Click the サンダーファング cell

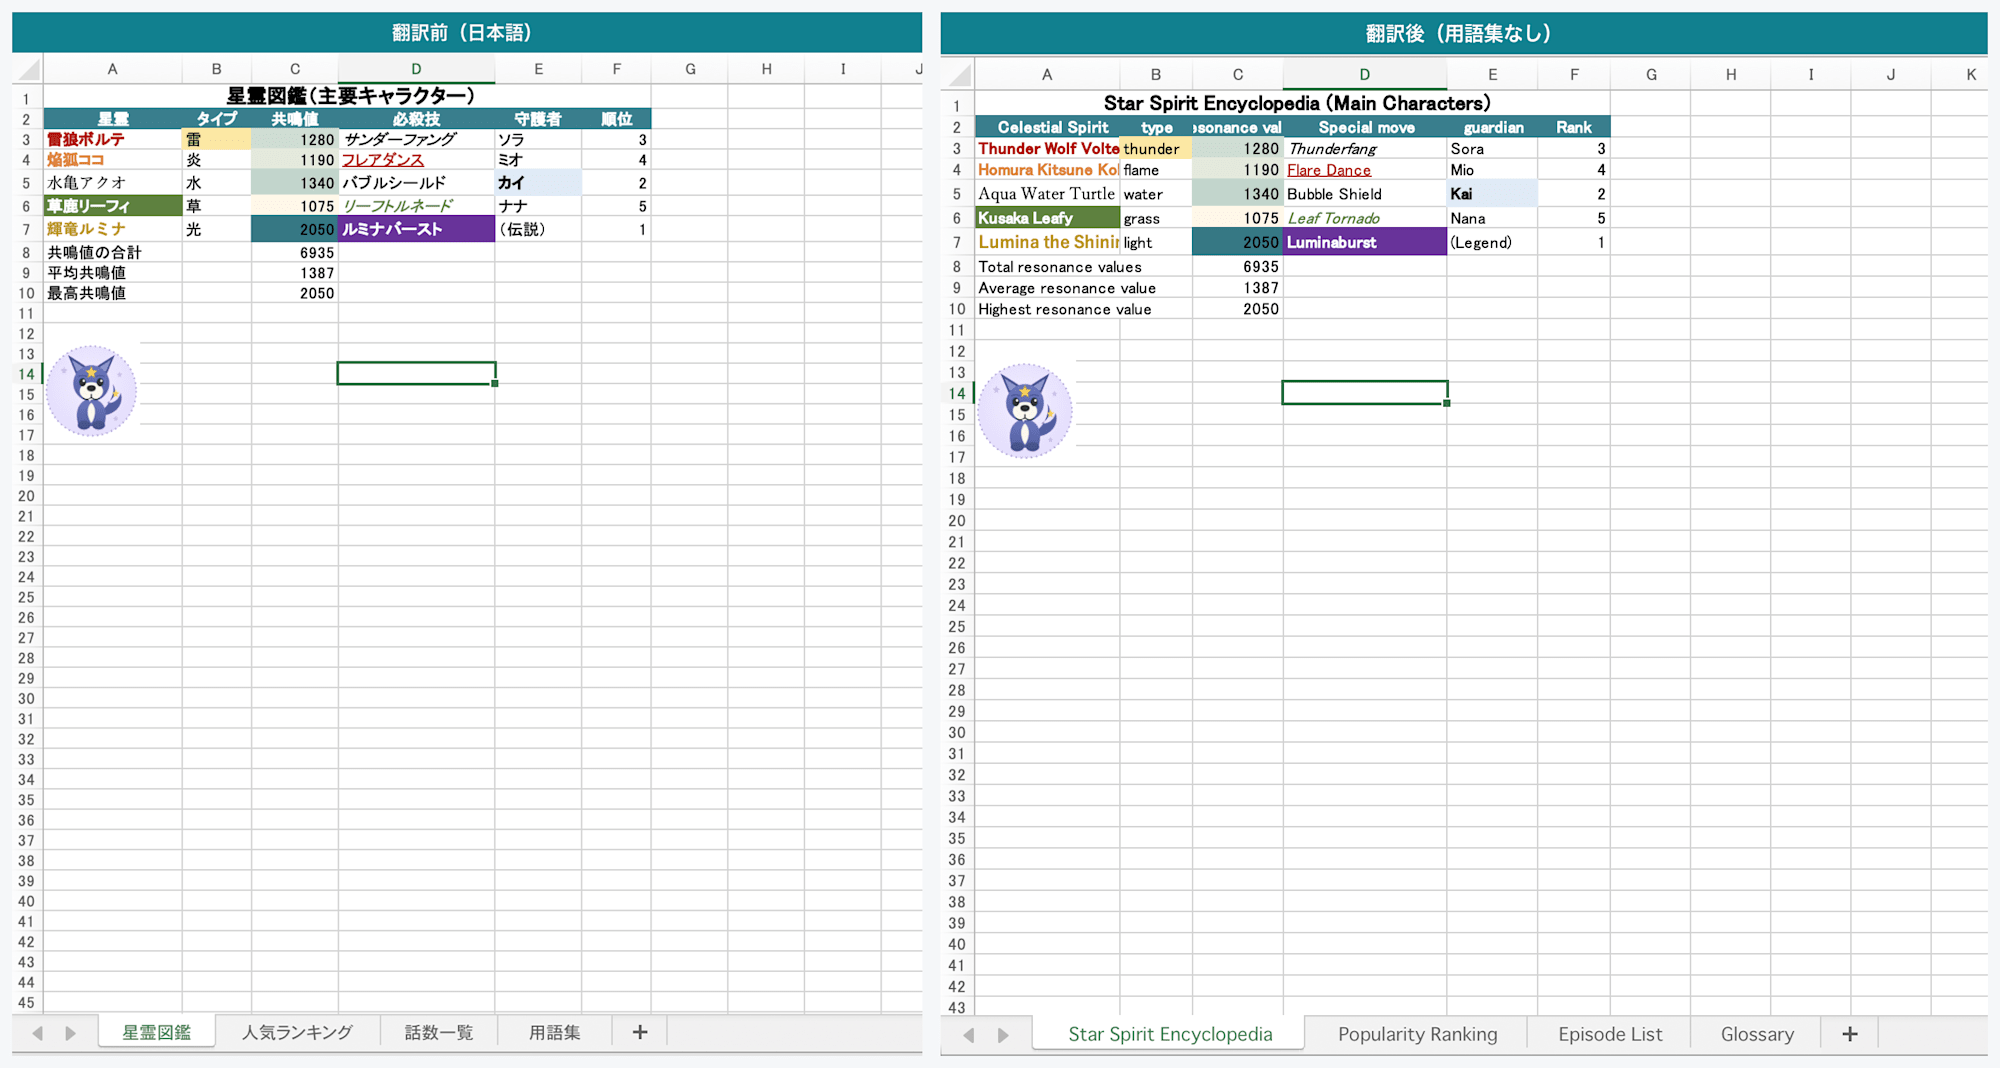click(x=416, y=139)
